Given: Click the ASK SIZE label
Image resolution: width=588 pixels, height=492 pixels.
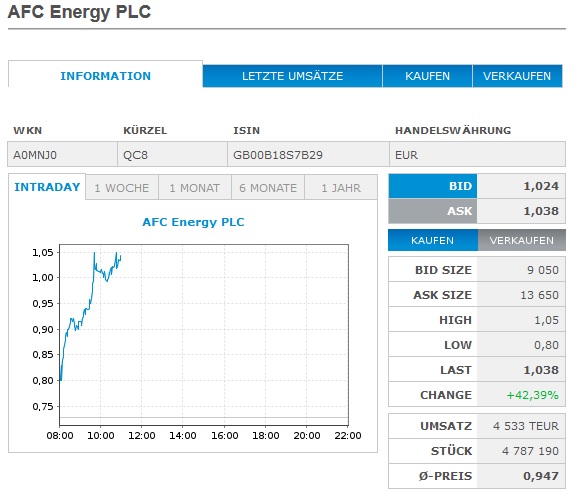Looking at the screenshot, I should [442, 295].
